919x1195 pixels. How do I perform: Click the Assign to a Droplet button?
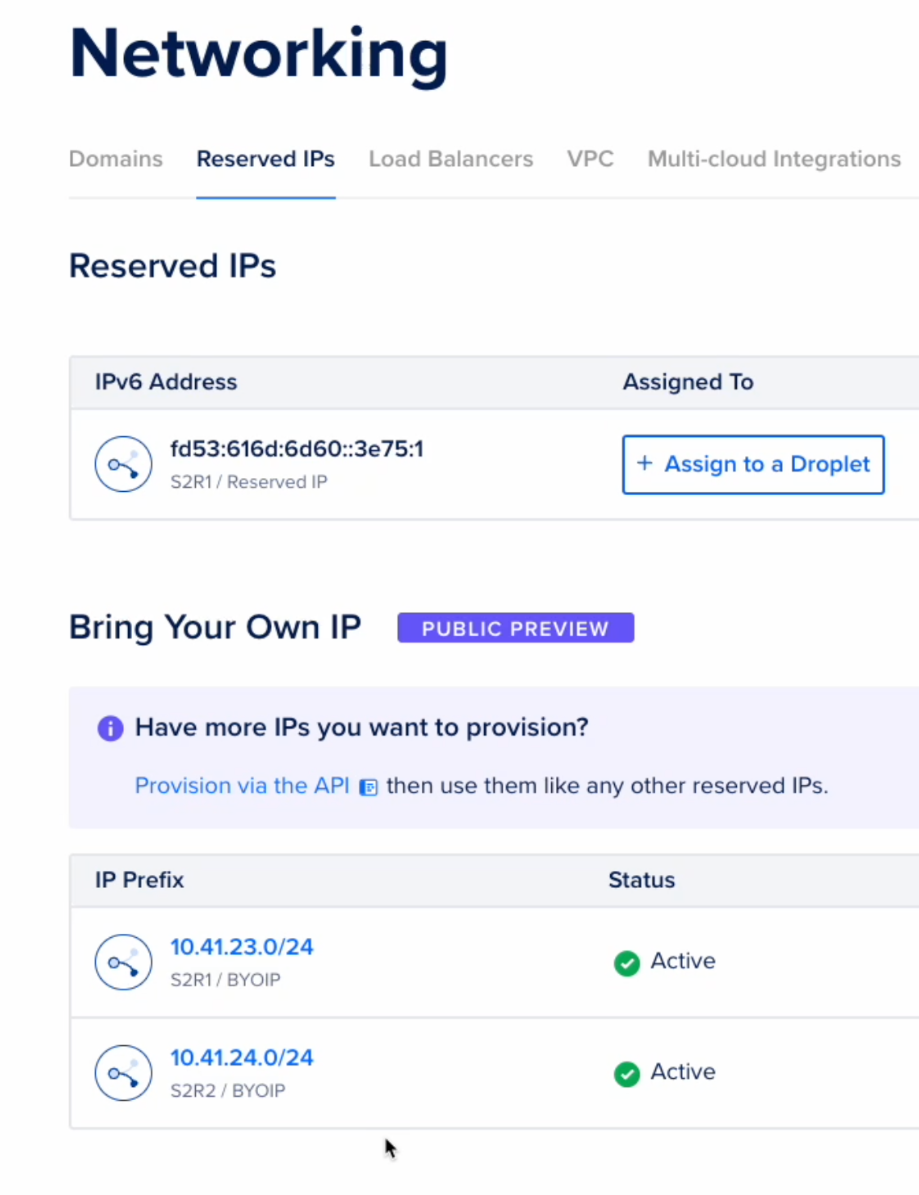(753, 464)
